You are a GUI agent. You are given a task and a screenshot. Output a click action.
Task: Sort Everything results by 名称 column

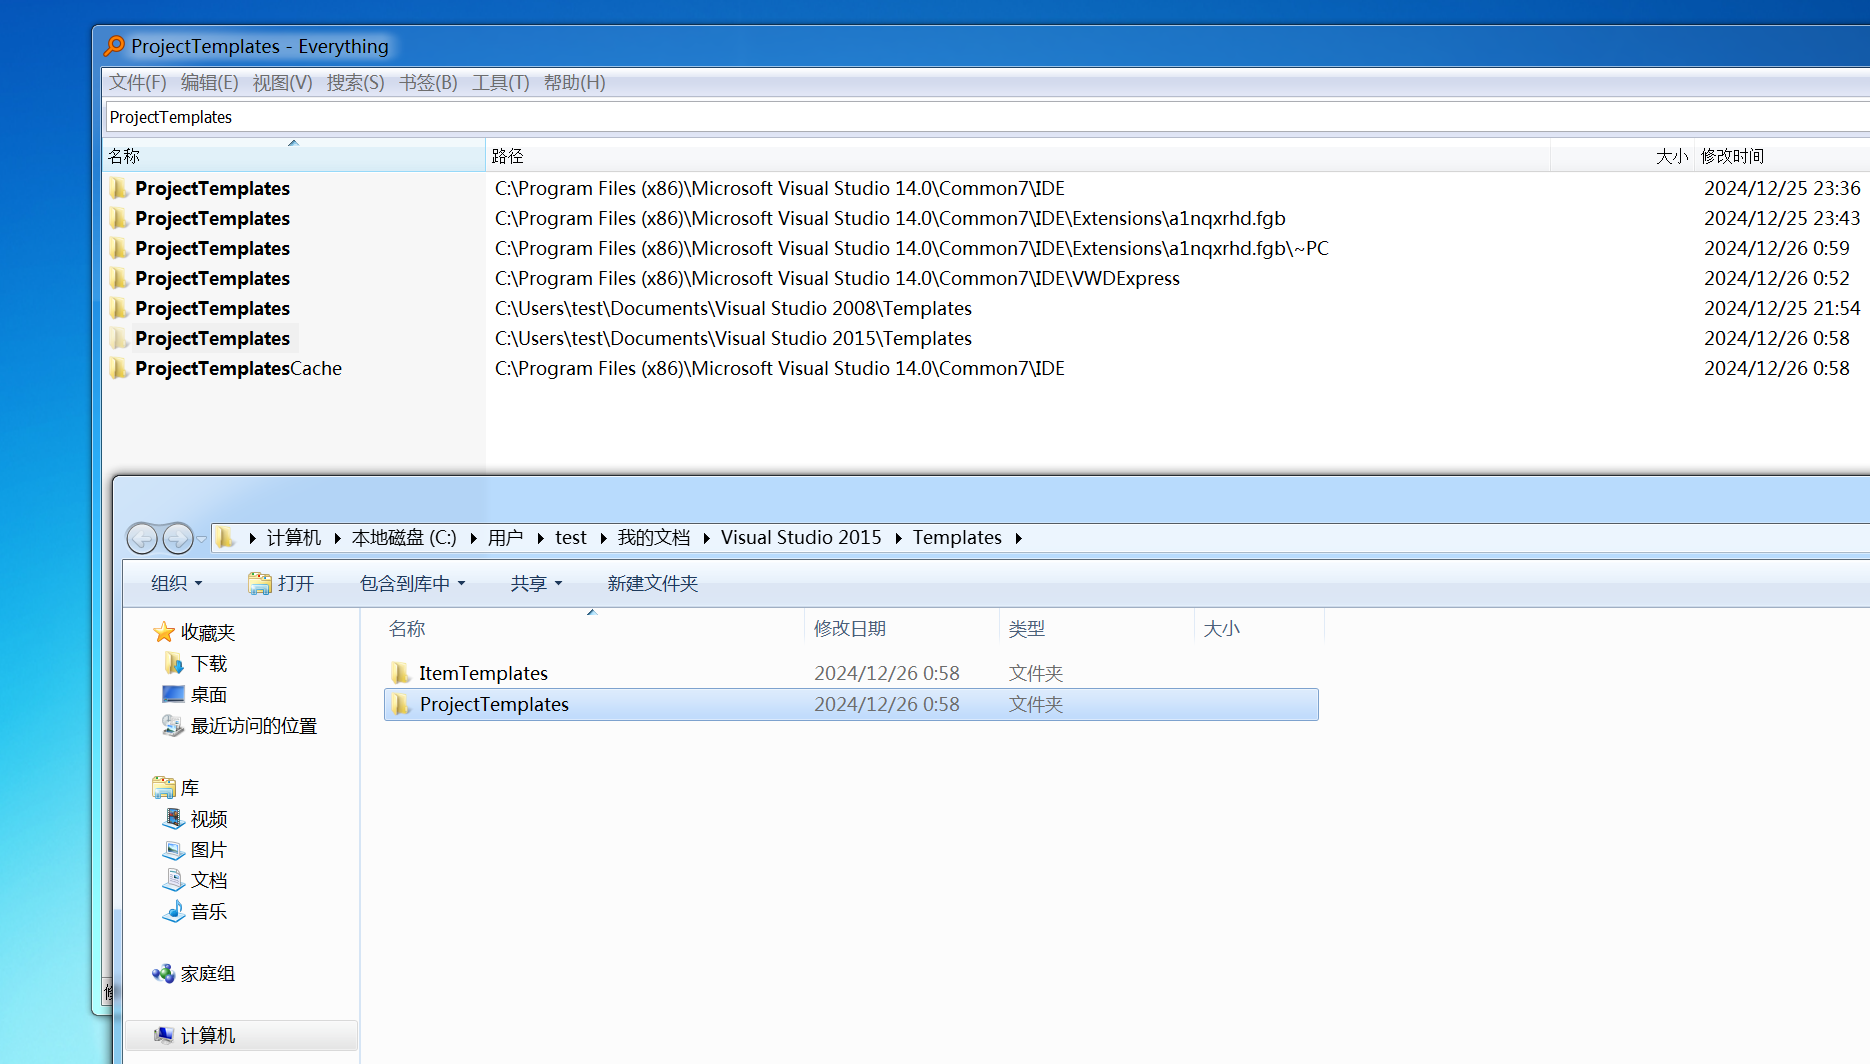coord(294,156)
